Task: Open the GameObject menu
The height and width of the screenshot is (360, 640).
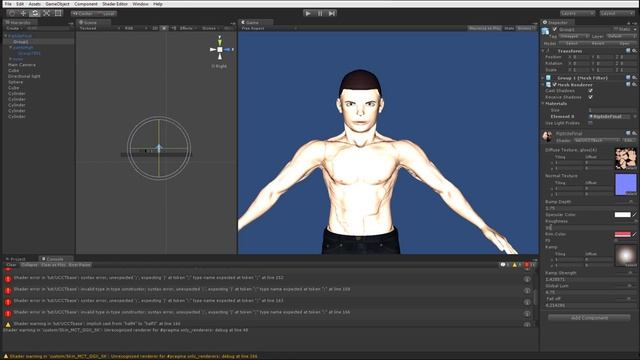Action: tap(58, 4)
